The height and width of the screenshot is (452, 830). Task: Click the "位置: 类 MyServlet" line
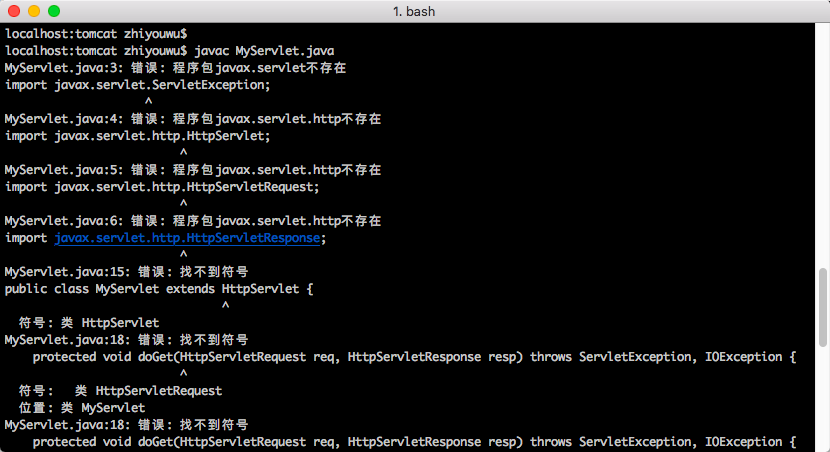click(x=82, y=408)
